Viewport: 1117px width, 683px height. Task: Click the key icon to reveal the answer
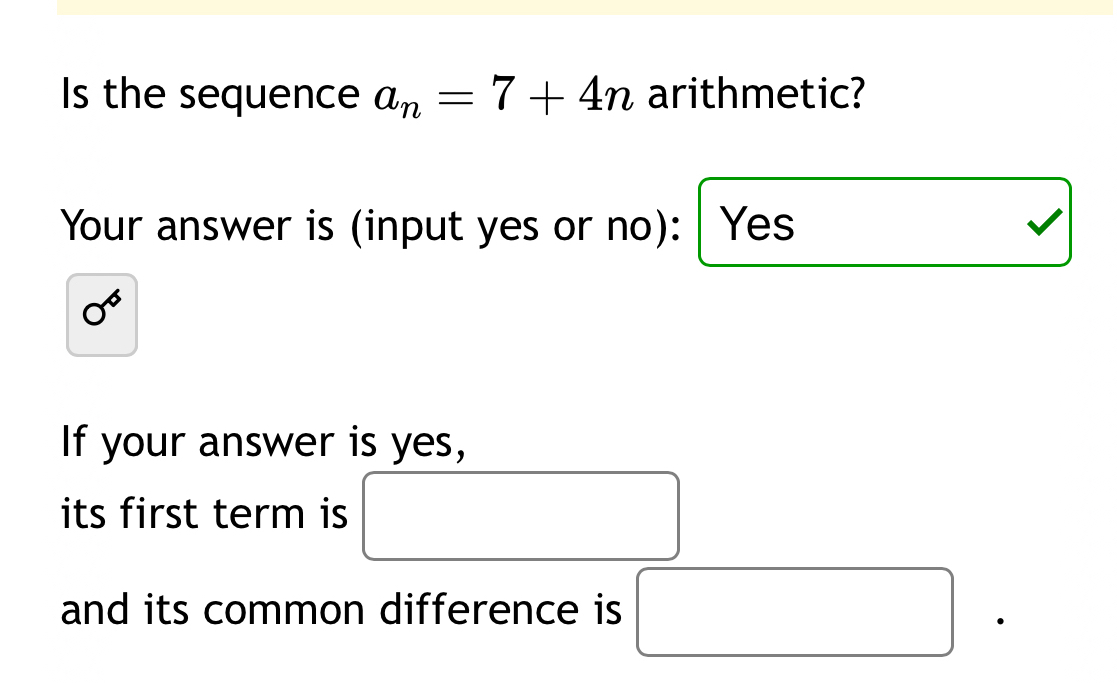pyautogui.click(x=101, y=315)
